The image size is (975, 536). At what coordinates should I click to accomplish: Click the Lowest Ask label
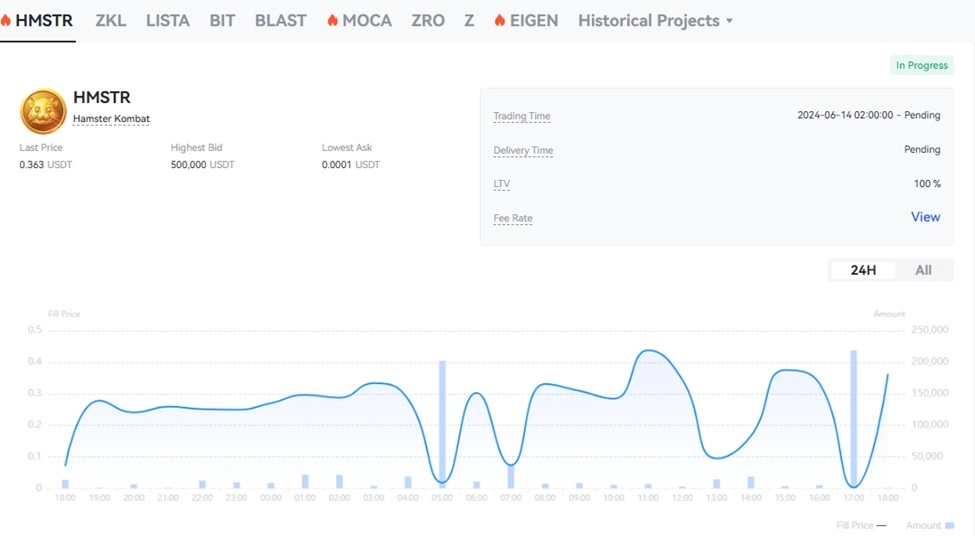(347, 147)
